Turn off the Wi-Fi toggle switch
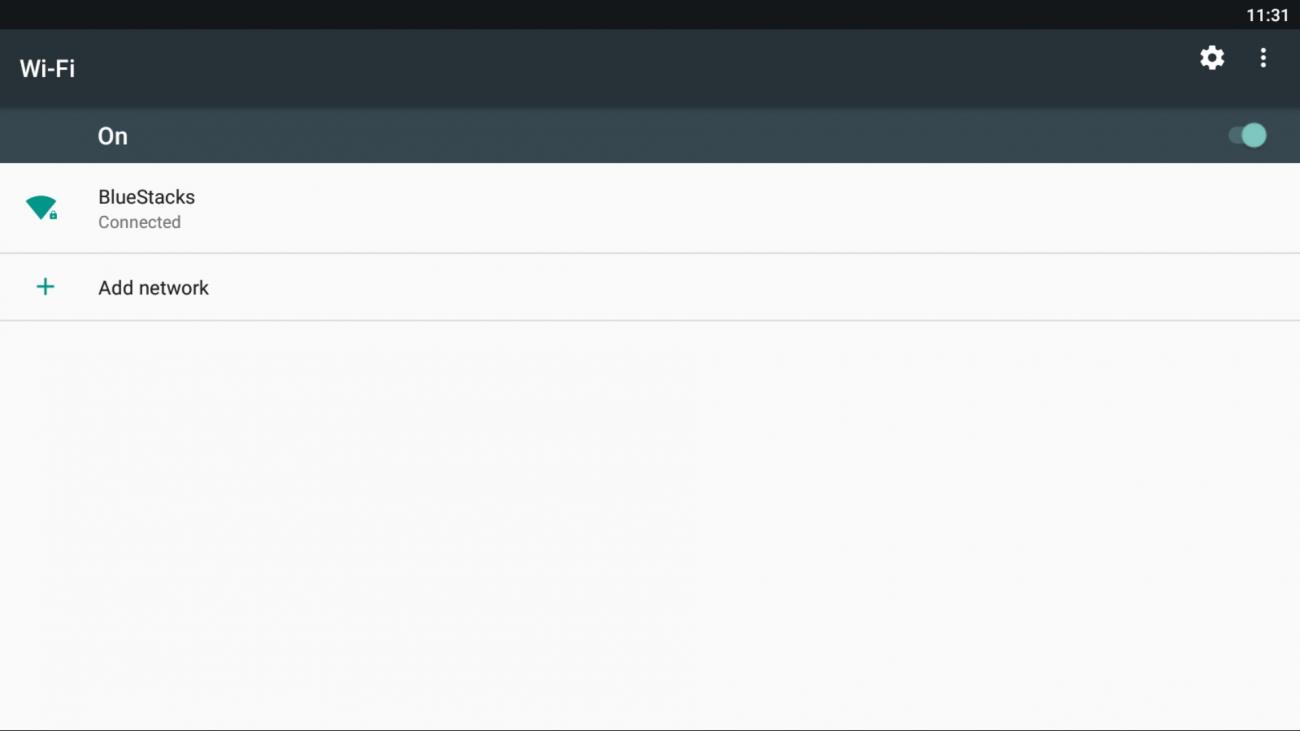The width and height of the screenshot is (1300, 731). coord(1247,135)
